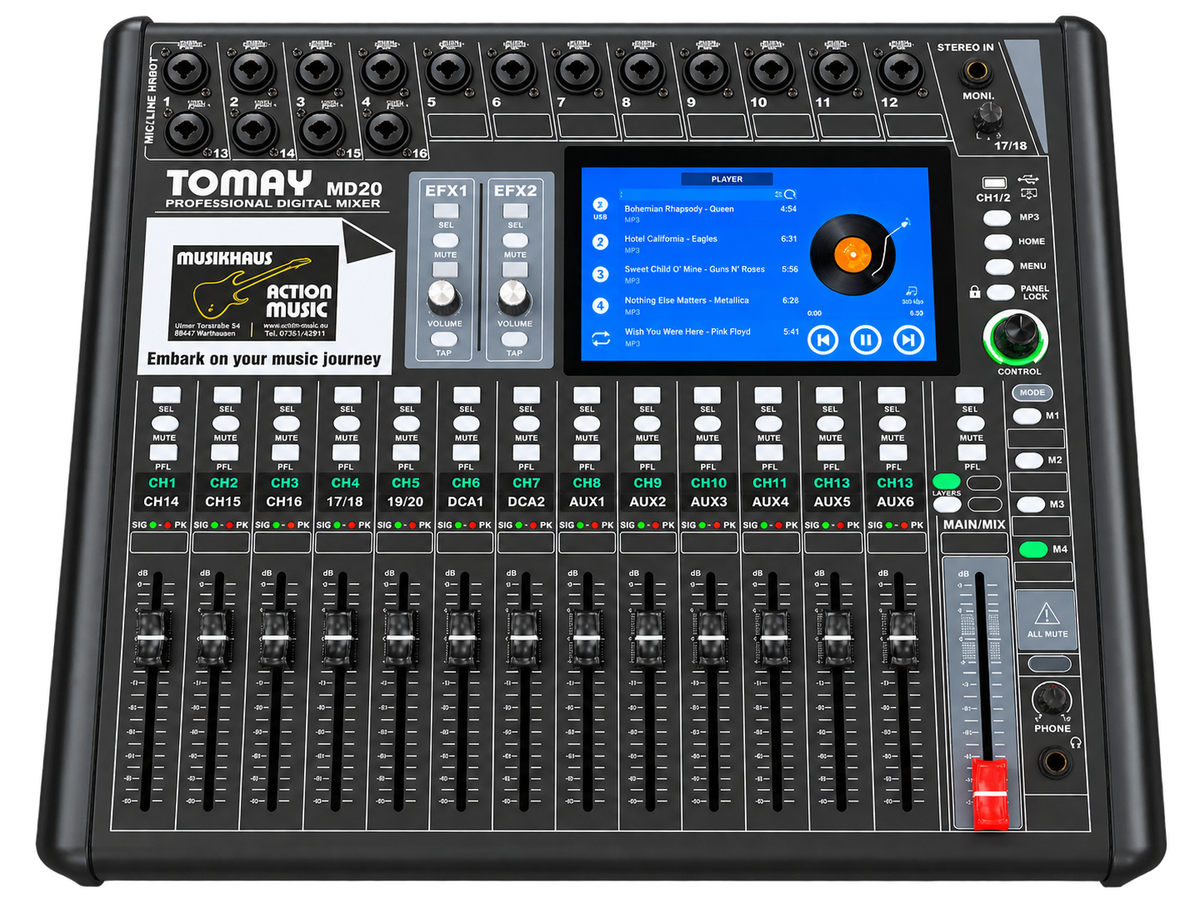
Task: Click the padlock icon beside Panel Lock
Action: 975,292
